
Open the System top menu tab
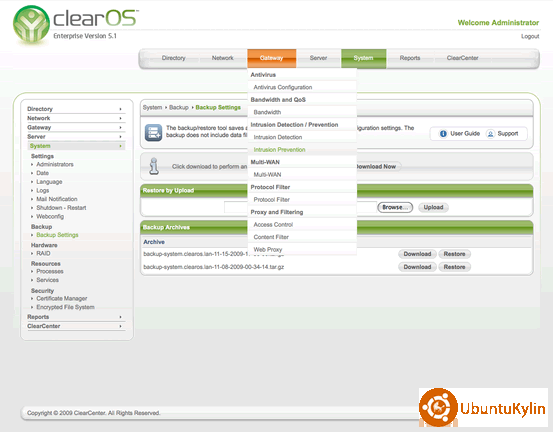point(364,58)
